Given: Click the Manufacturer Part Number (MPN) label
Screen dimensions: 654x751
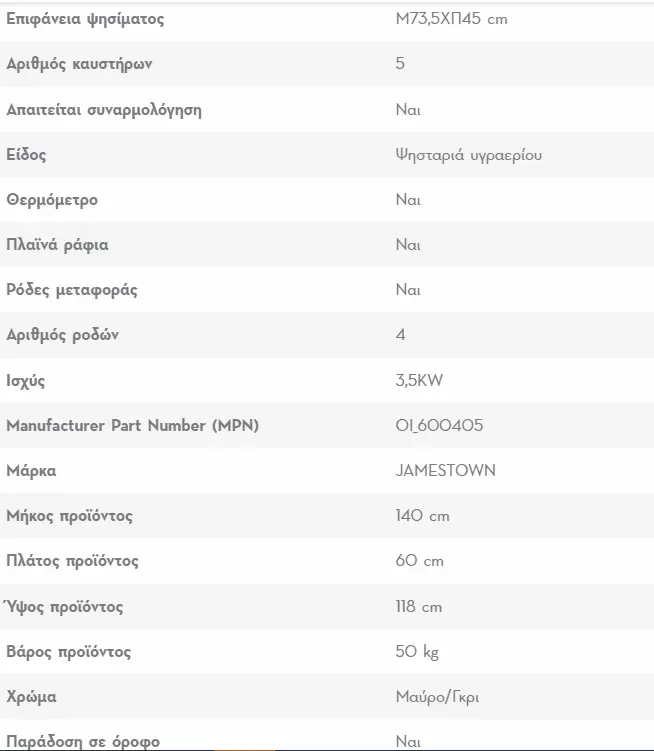Looking at the screenshot, I should 132,425.
